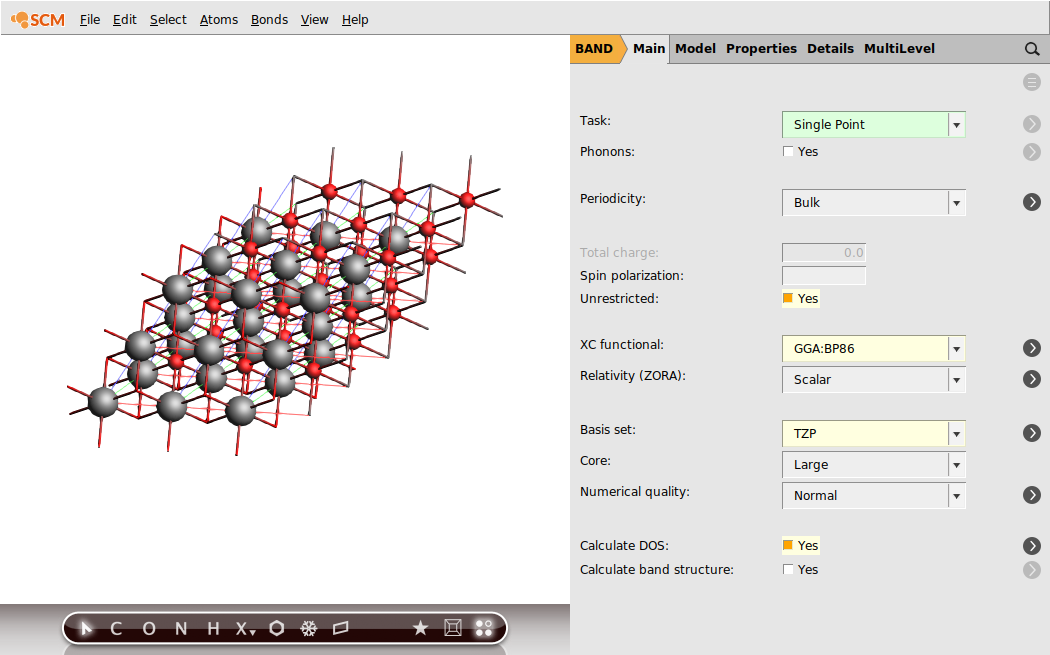Open Numerical quality details arrow
Screen dimensions: 1050x655
tap(1032, 494)
